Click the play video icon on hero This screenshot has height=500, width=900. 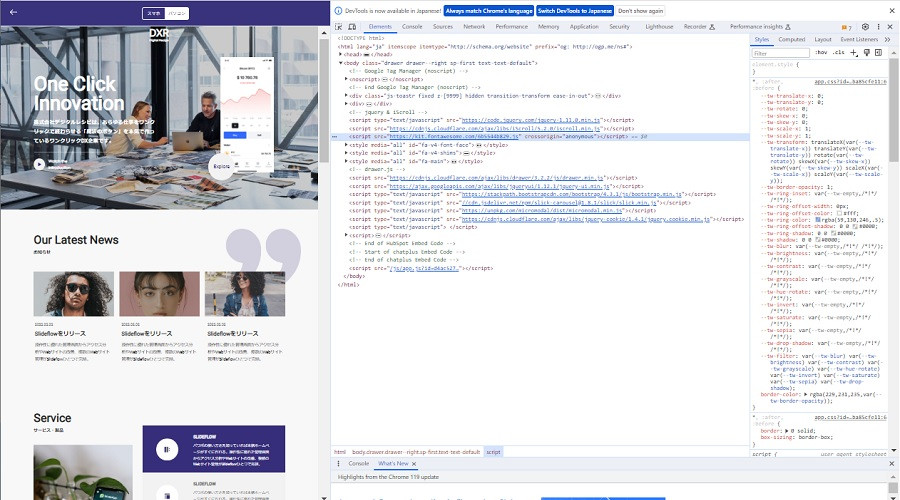(x=39, y=165)
